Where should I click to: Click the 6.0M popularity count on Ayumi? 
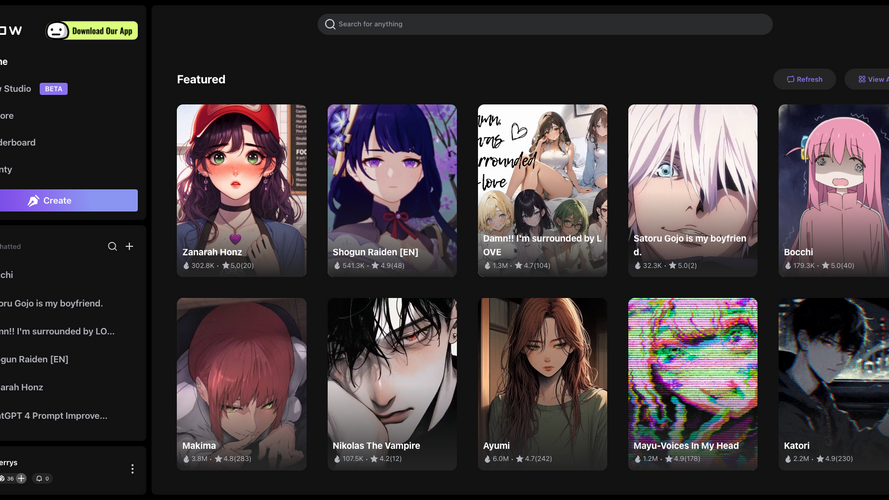pyautogui.click(x=501, y=459)
